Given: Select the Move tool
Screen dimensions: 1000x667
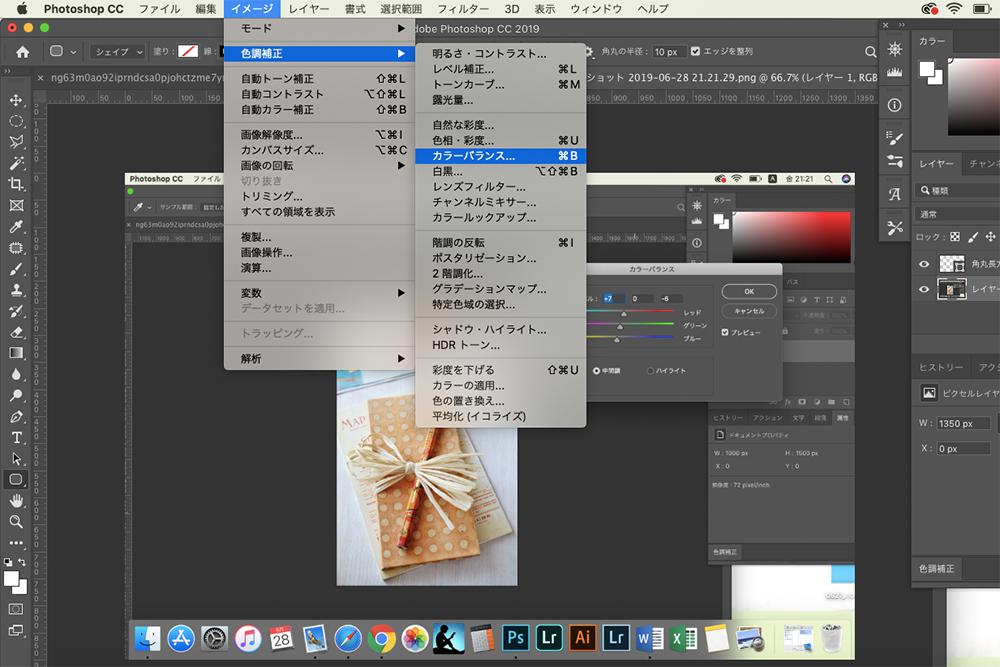Looking at the screenshot, I should click(16, 100).
